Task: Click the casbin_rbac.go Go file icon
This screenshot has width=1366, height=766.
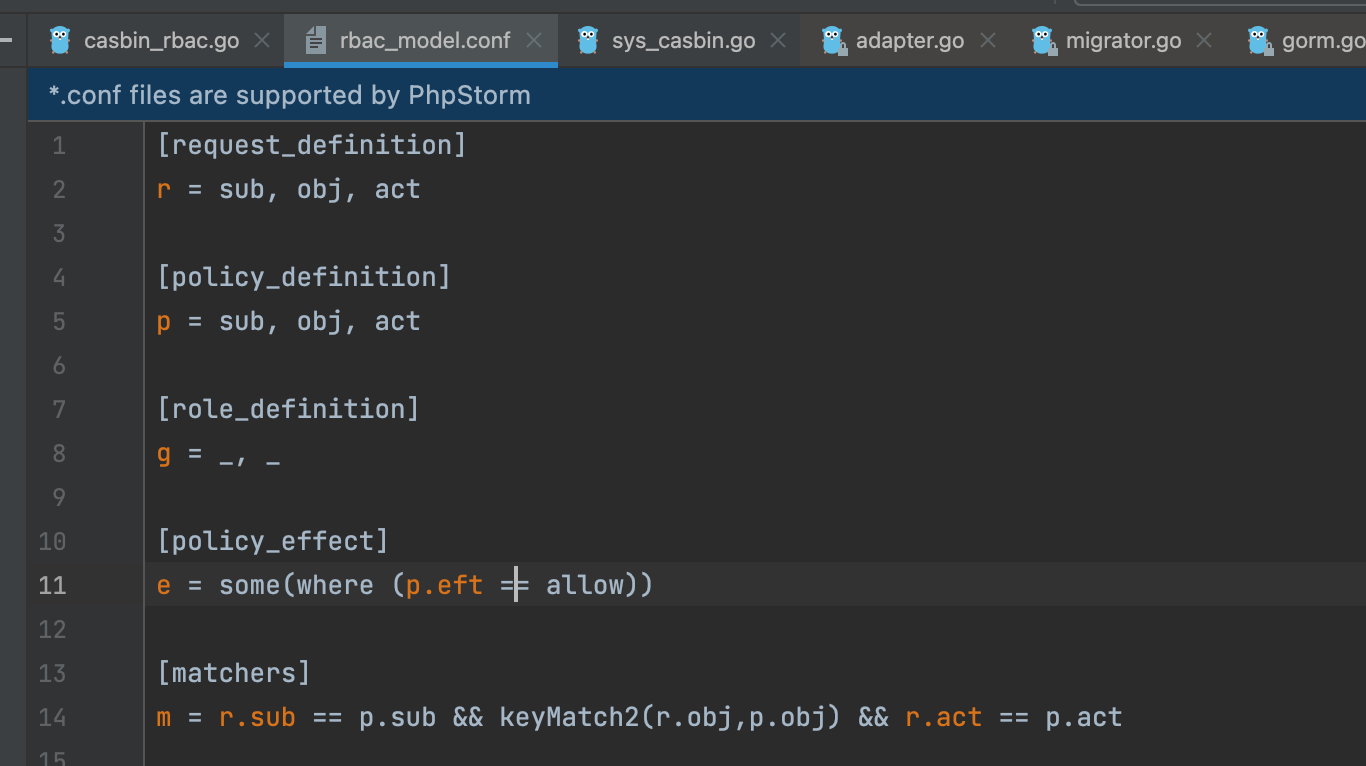Action: coord(60,41)
